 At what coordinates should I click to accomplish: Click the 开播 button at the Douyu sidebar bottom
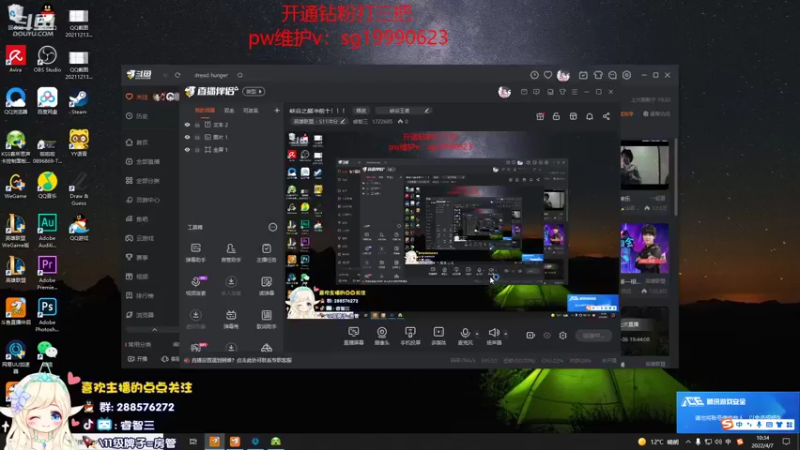[x=138, y=359]
